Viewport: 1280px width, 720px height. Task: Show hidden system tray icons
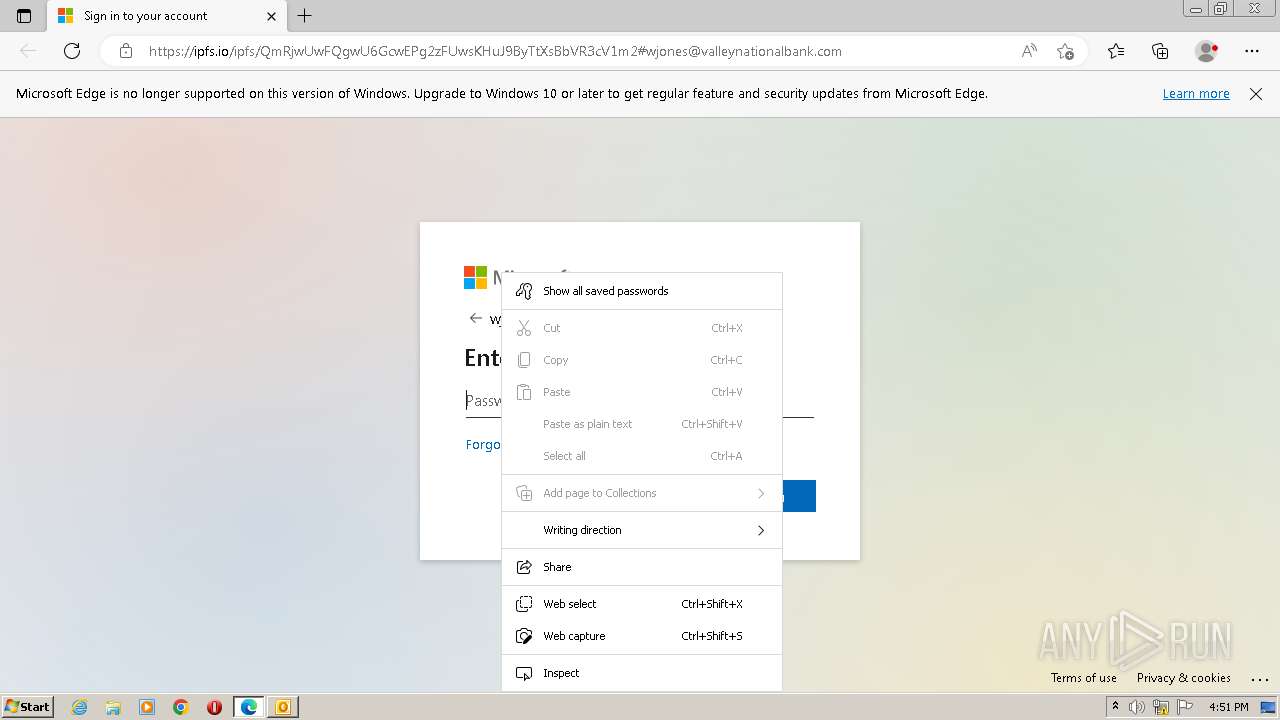point(1116,707)
